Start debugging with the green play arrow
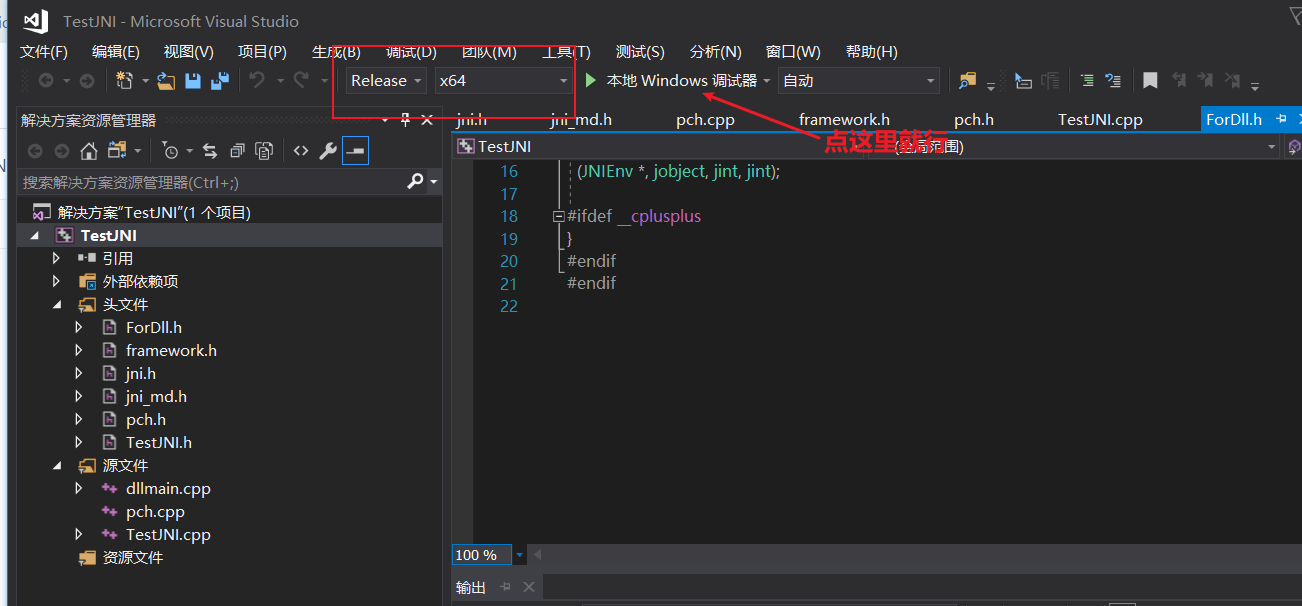This screenshot has width=1302, height=606. point(591,80)
